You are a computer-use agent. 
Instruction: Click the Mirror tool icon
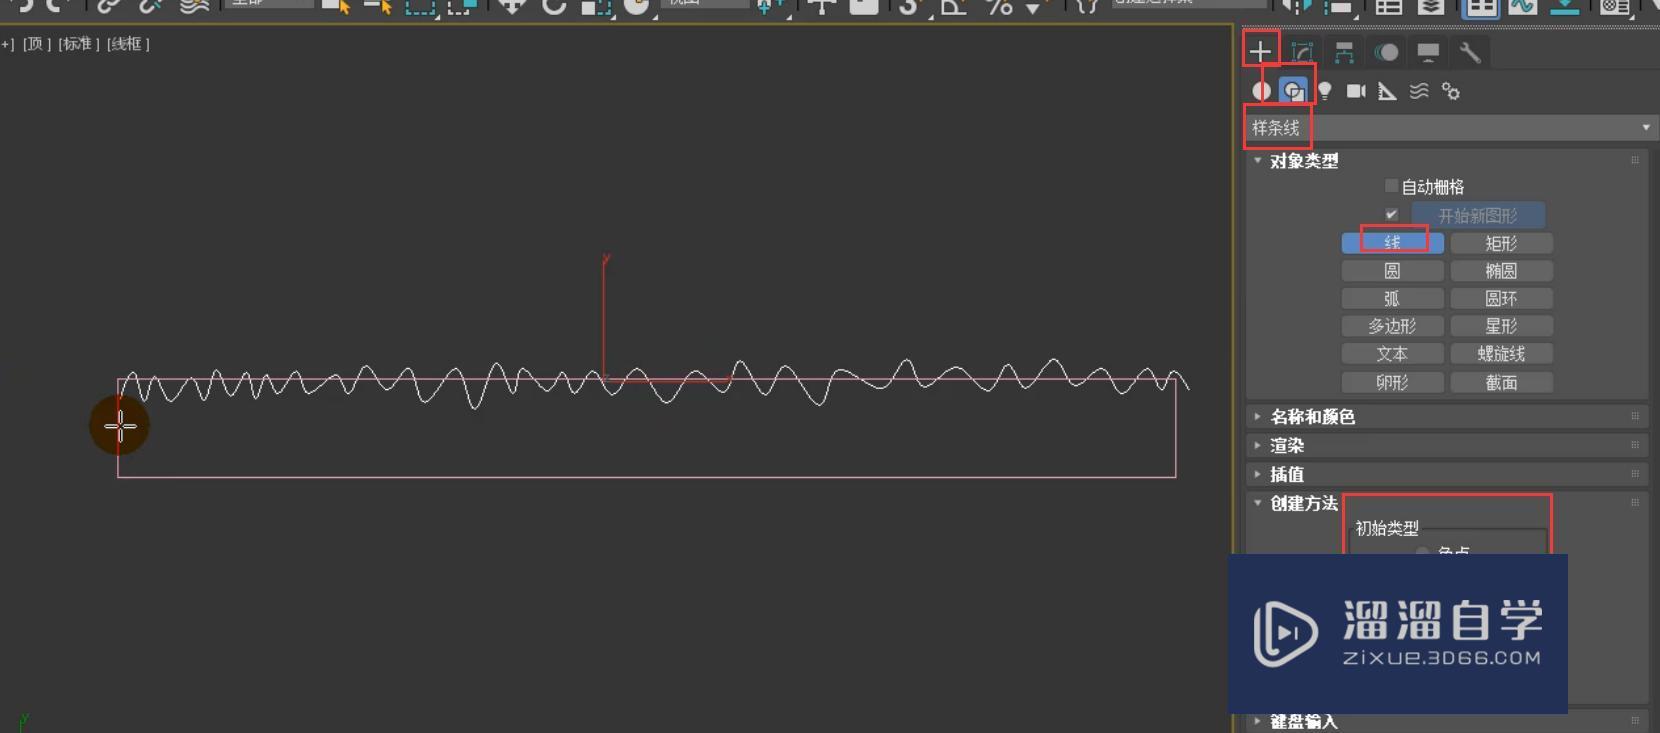[x=1296, y=6]
